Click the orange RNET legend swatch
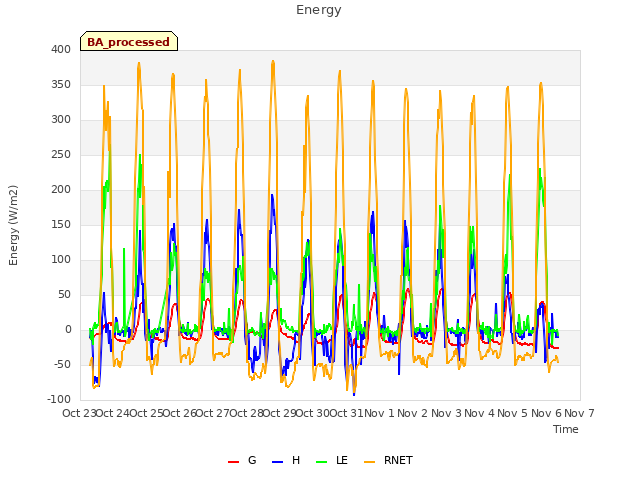The image size is (640, 480). [369, 462]
